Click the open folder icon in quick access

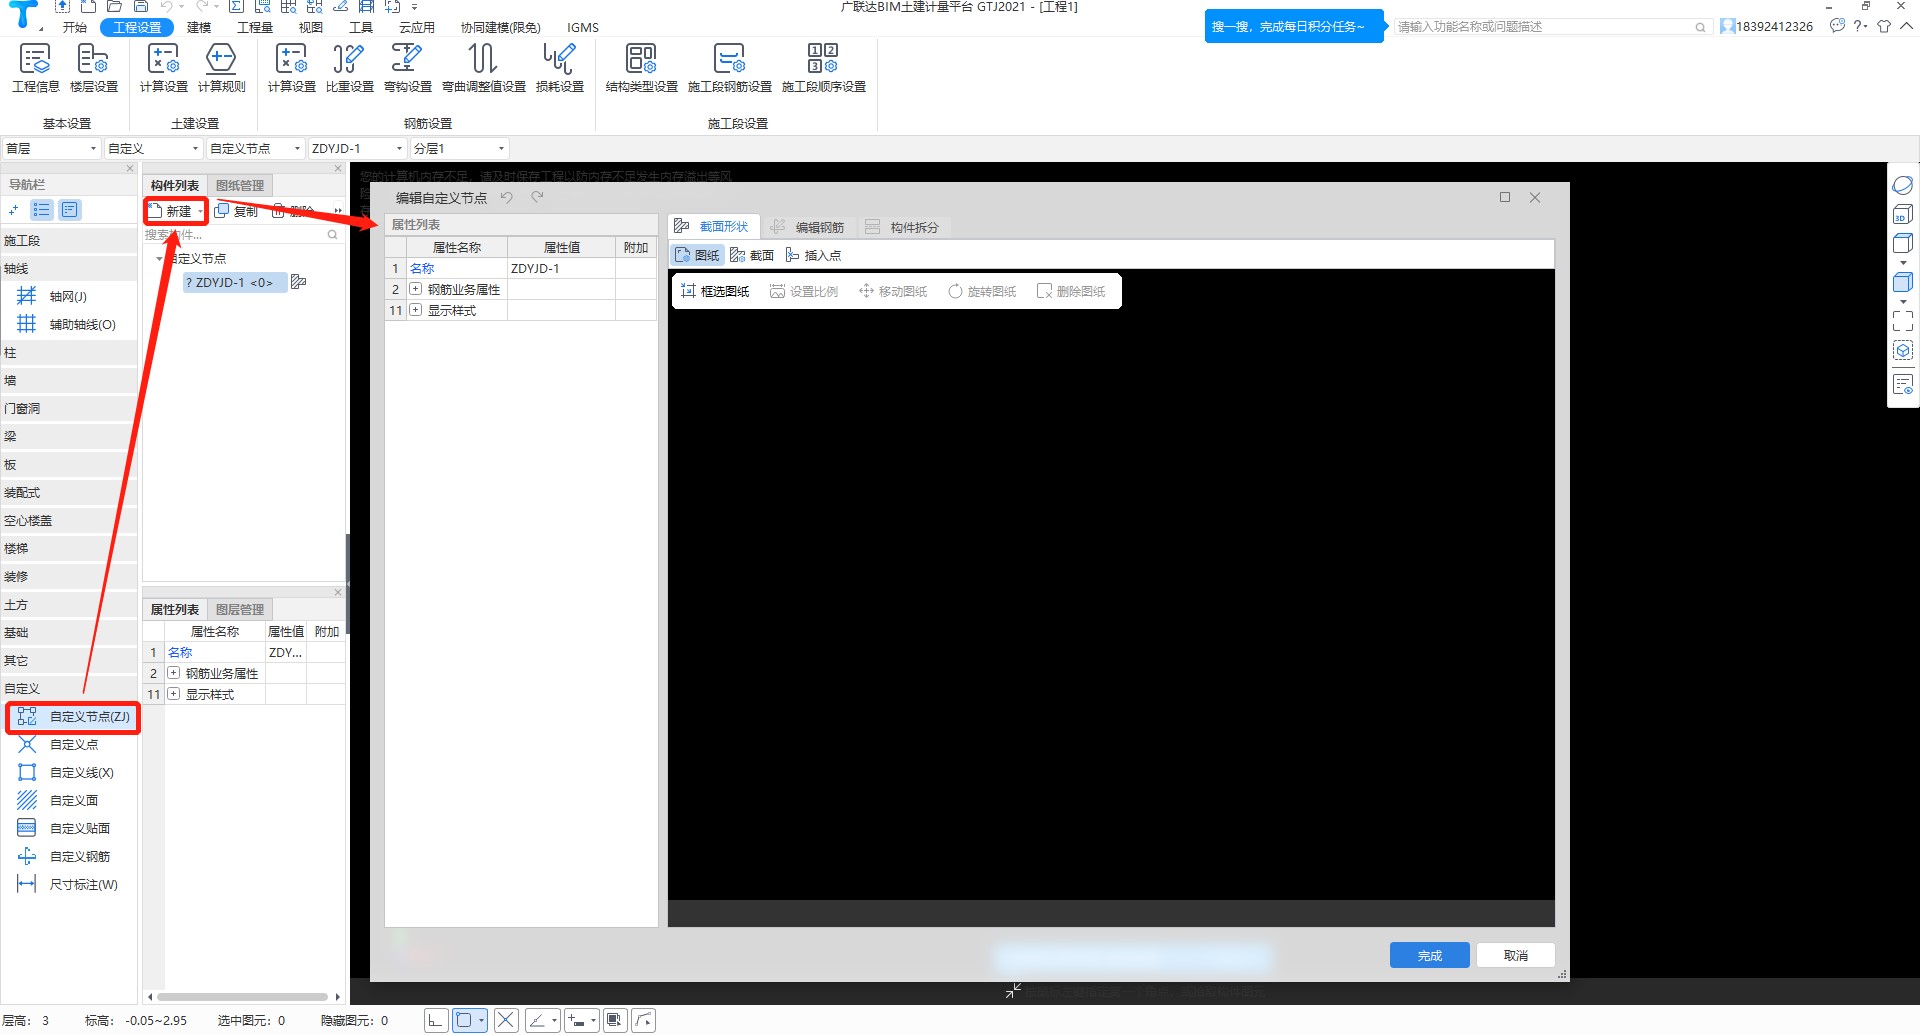[114, 7]
